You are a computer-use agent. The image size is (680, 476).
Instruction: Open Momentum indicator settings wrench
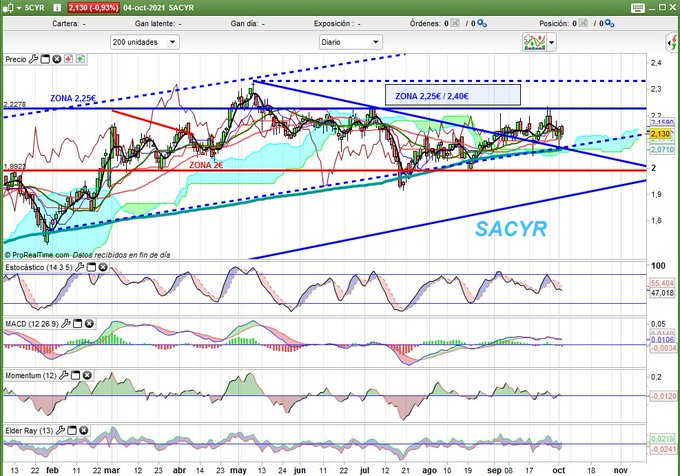pos(64,375)
